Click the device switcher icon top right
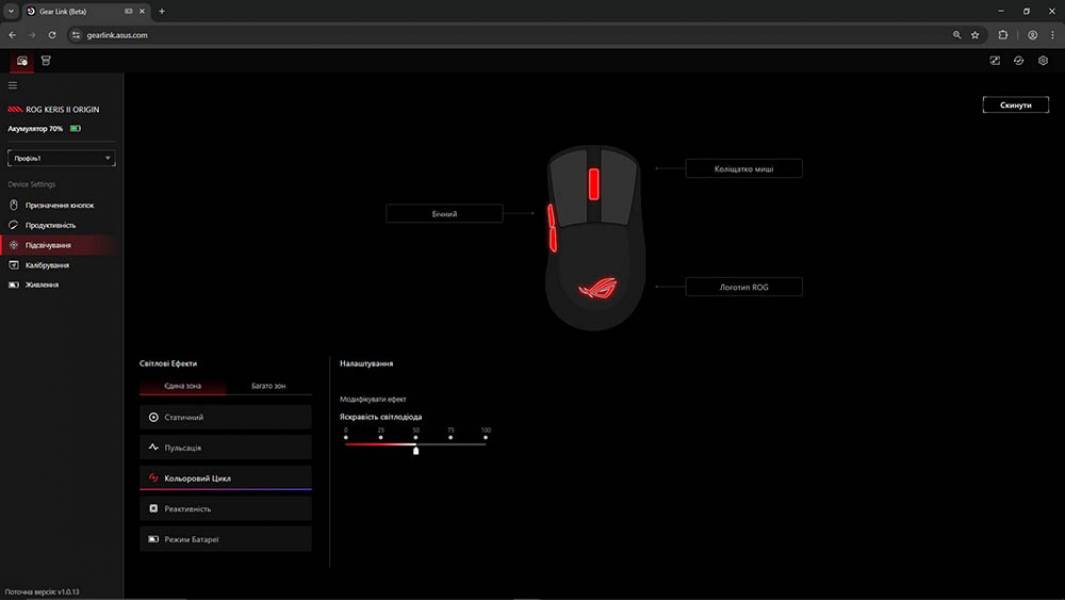The height and width of the screenshot is (600, 1065). [x=994, y=60]
